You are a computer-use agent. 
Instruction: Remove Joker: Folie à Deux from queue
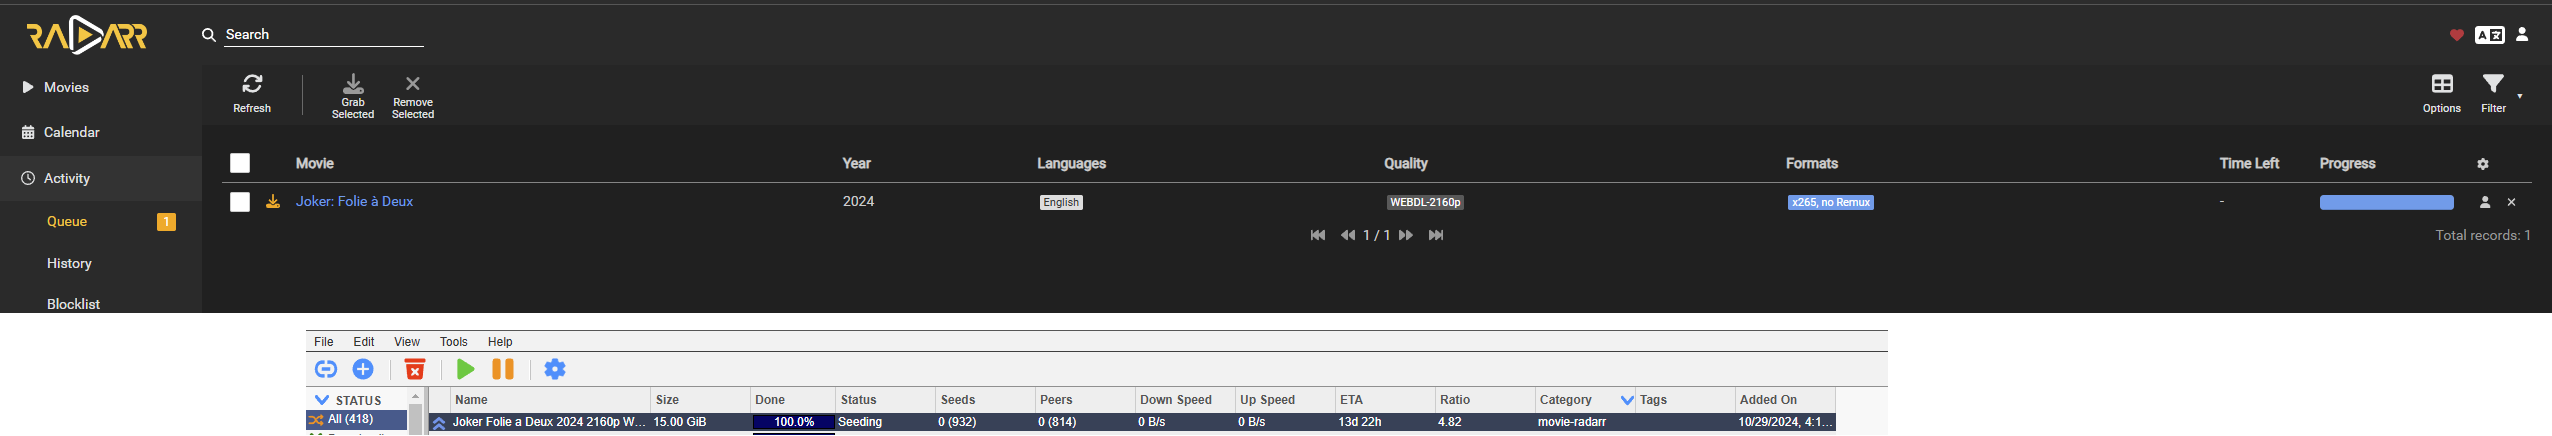pos(2511,202)
